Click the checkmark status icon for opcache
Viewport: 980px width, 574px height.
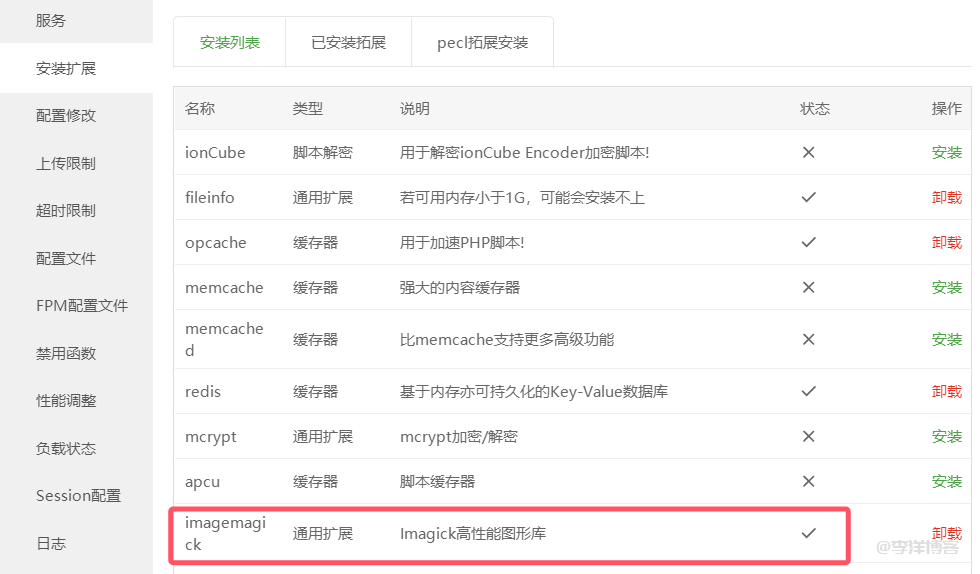[x=808, y=243]
